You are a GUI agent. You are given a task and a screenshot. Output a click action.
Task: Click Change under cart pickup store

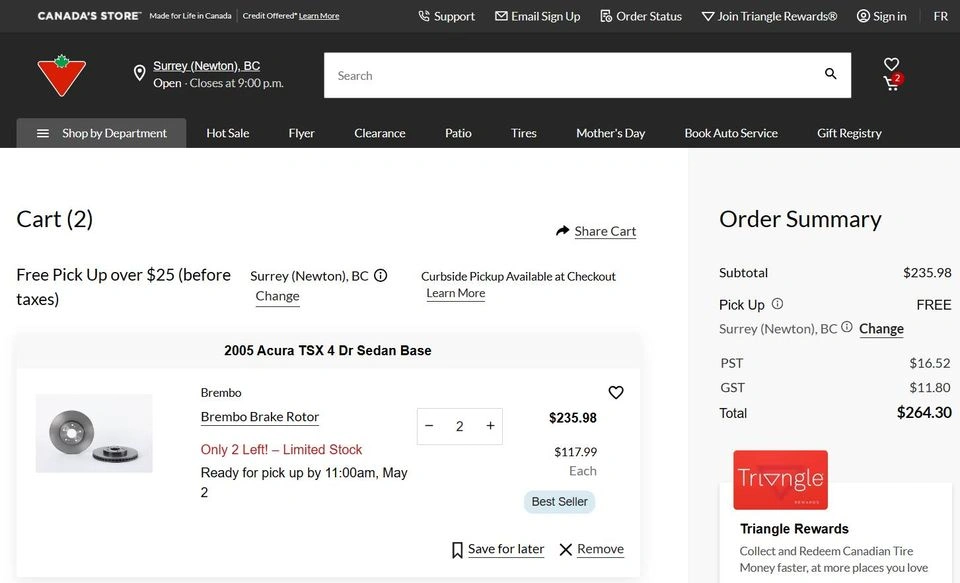click(x=277, y=296)
